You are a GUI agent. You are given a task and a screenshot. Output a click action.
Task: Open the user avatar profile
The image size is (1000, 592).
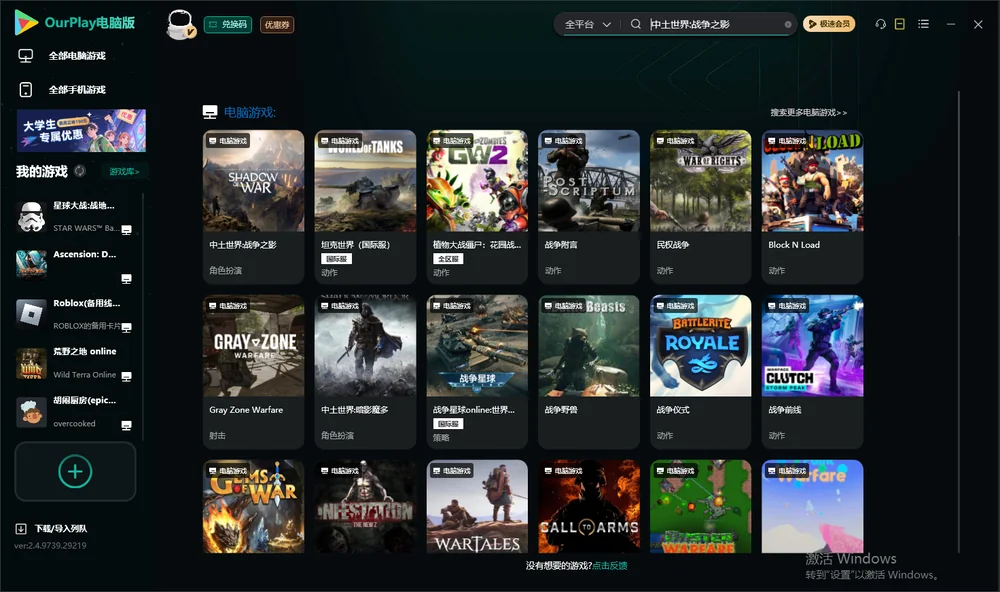180,25
